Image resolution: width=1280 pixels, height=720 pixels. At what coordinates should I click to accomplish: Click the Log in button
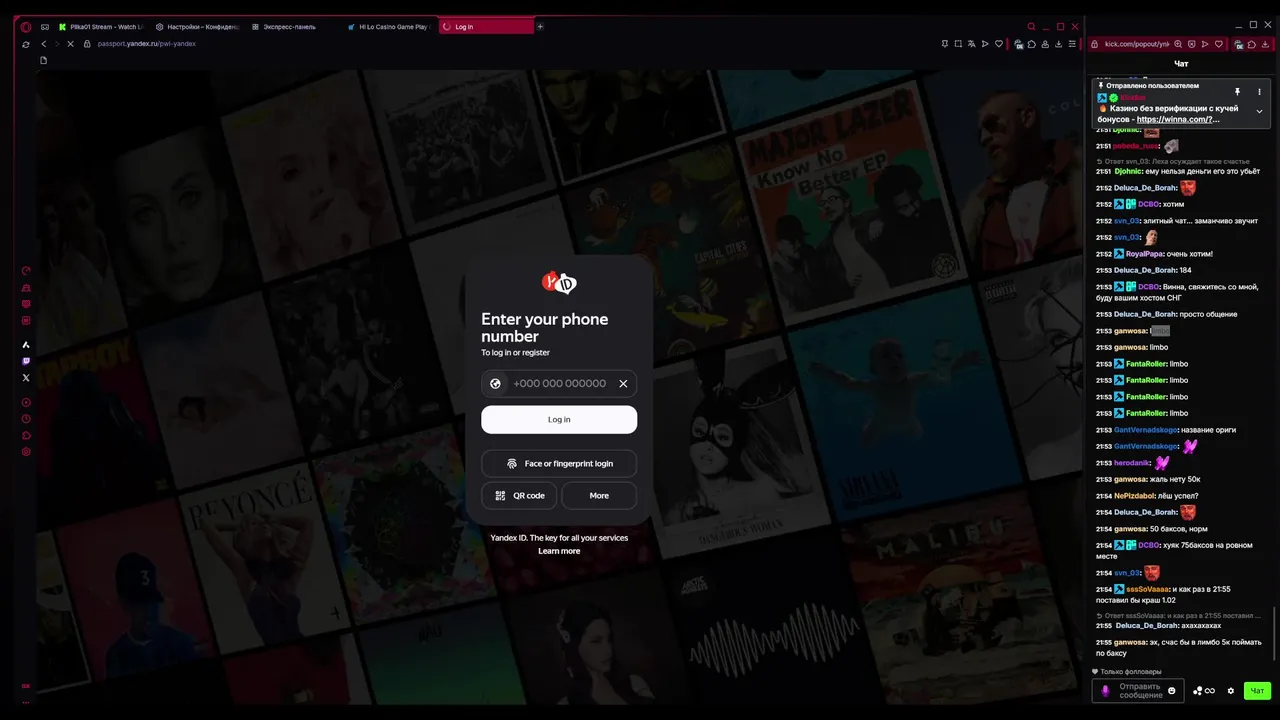(x=559, y=419)
